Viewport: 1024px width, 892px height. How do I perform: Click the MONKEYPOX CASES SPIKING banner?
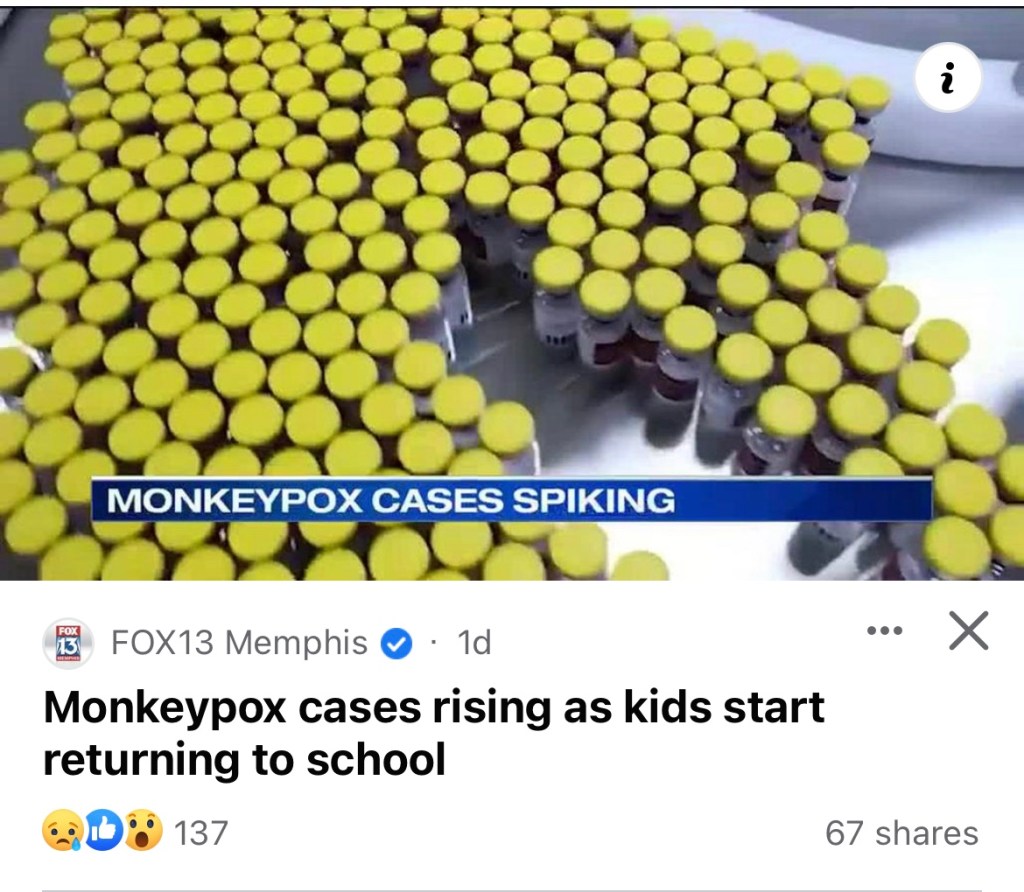click(511, 500)
